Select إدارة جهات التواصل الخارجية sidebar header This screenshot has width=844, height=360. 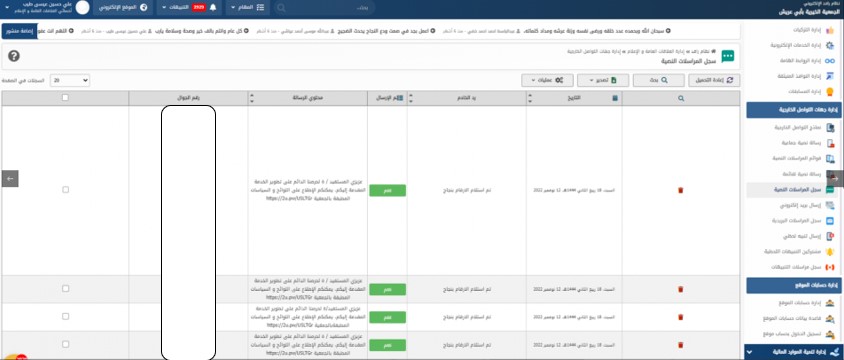click(x=794, y=110)
